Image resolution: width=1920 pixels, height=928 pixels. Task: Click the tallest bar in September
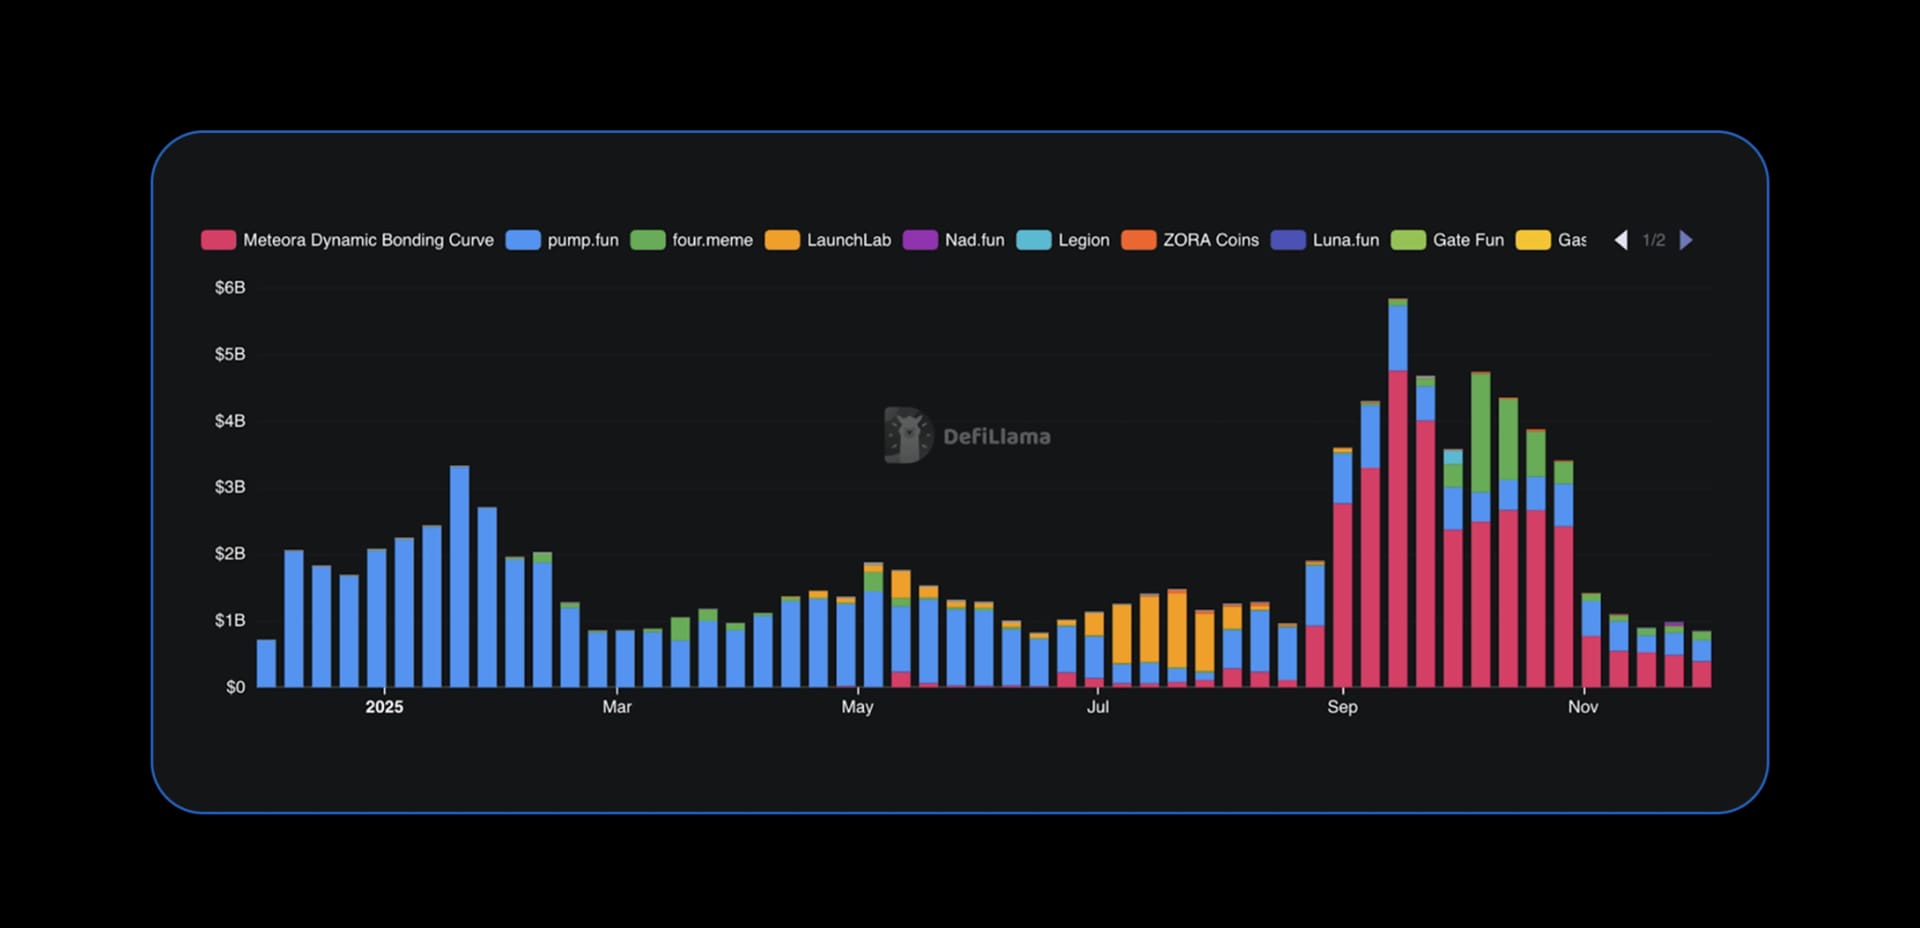pos(1396,450)
